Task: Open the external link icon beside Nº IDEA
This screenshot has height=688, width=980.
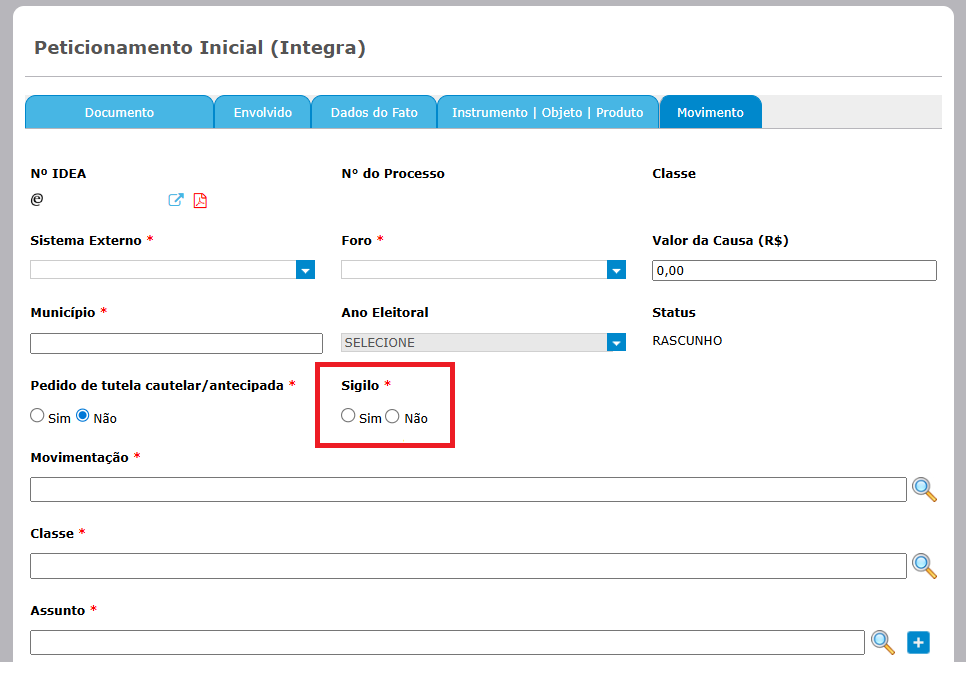Action: (x=176, y=200)
